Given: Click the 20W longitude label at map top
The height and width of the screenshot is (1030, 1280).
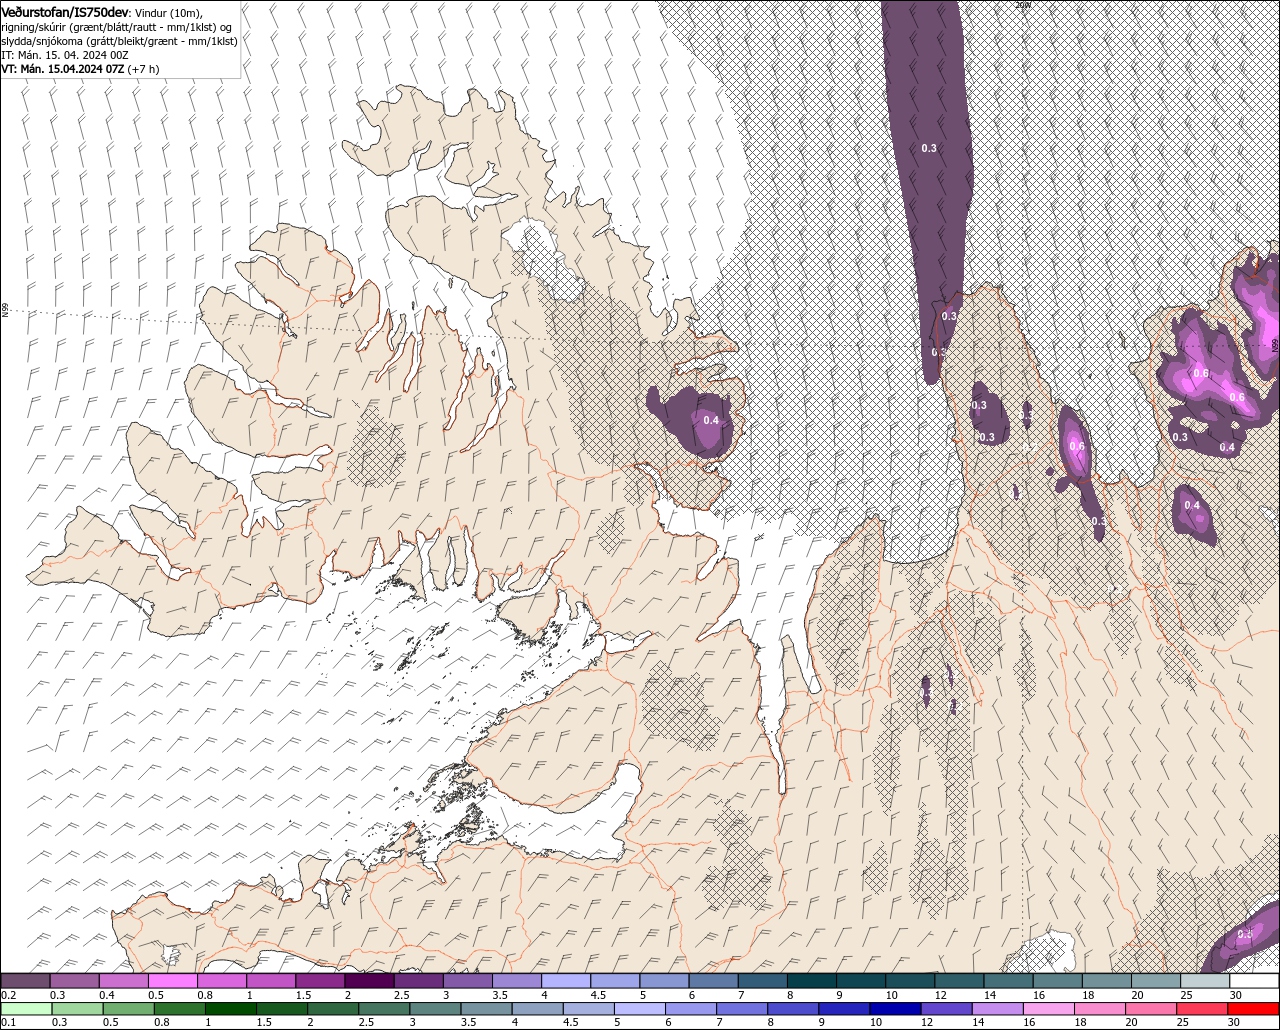Looking at the screenshot, I should 1022,5.
